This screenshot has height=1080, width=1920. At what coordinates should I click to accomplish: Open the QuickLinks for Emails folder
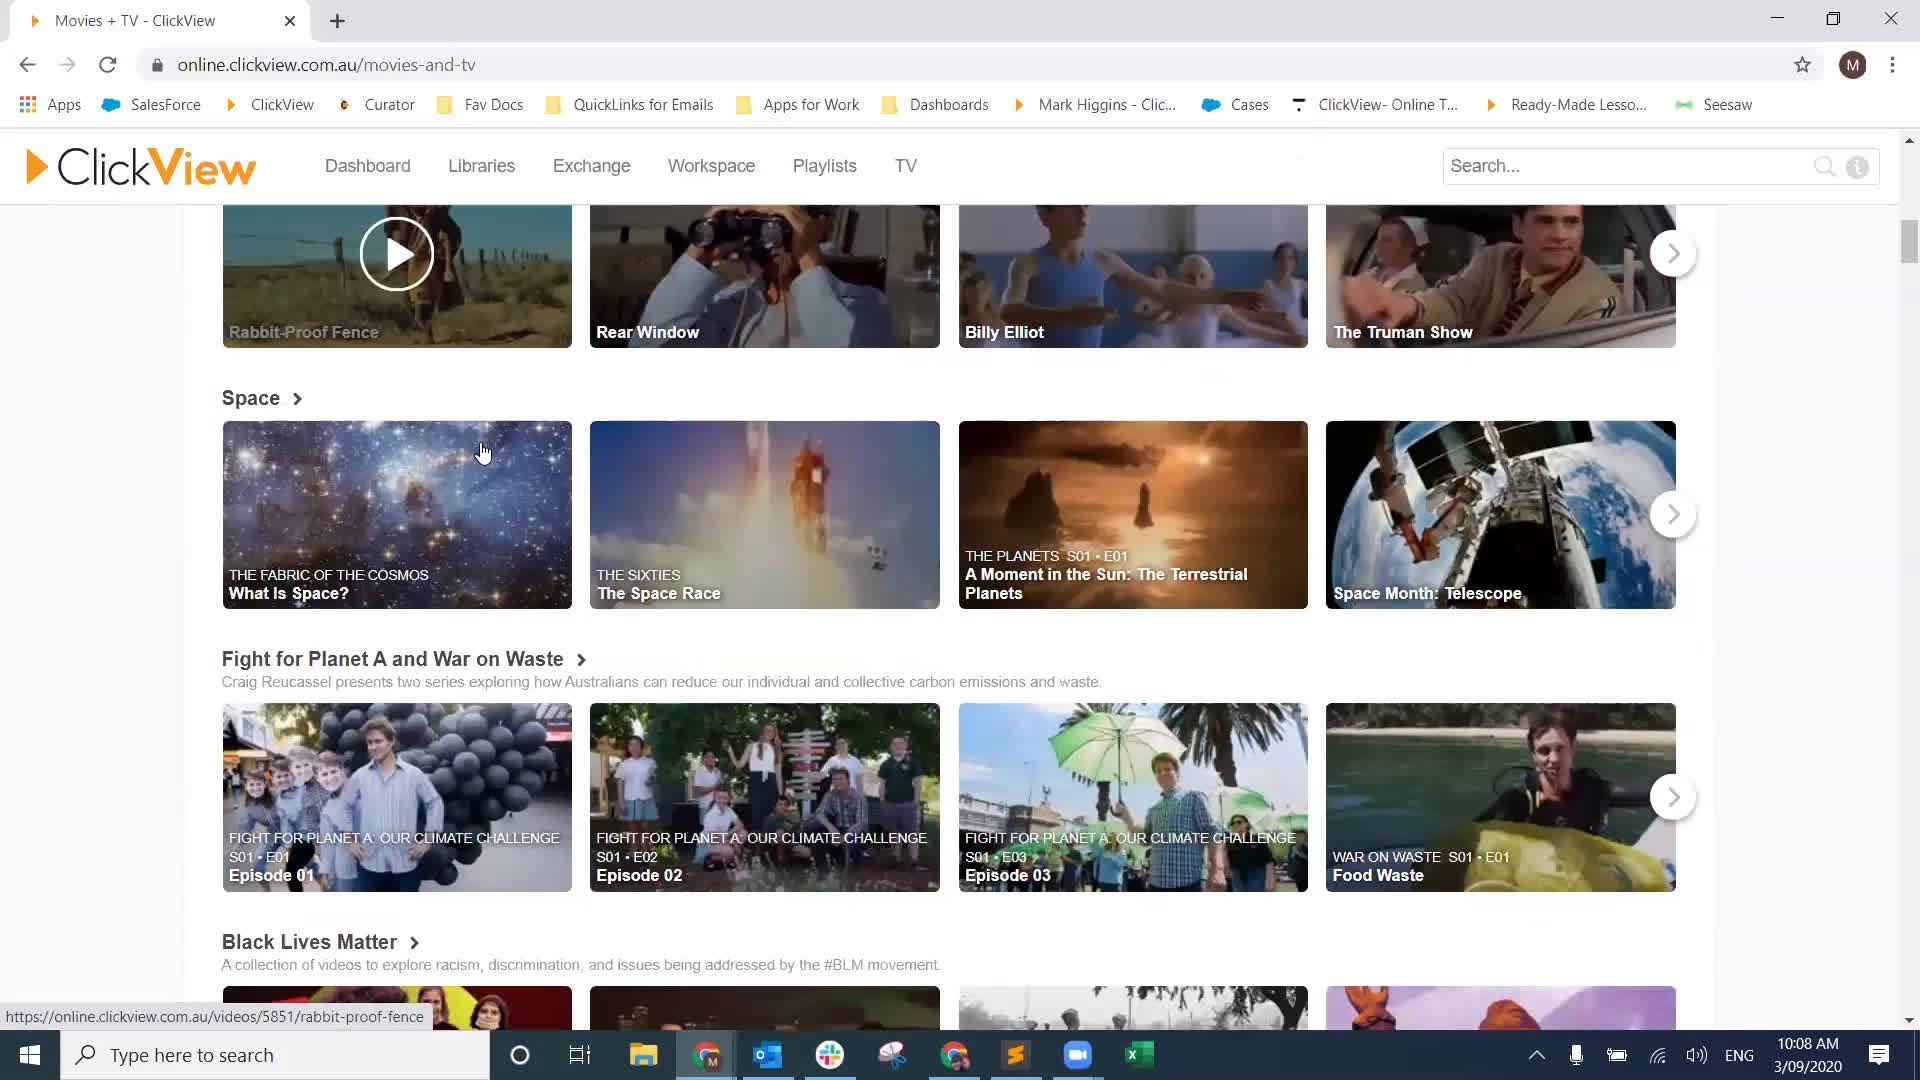pos(629,105)
